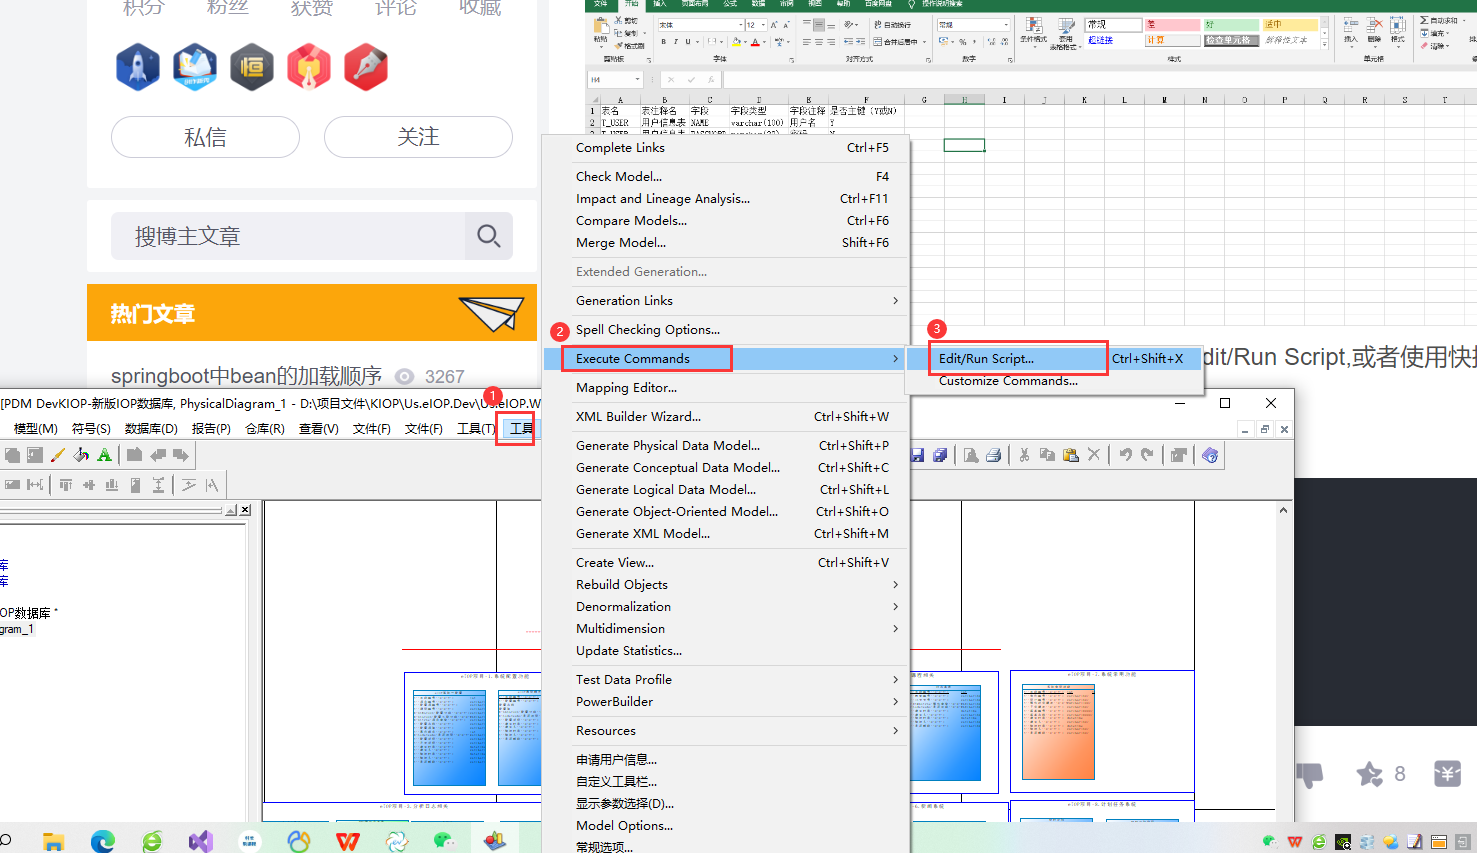This screenshot has width=1477, height=853.
Task: Click the Edit/Run Script submenu entry
Action: (x=986, y=358)
